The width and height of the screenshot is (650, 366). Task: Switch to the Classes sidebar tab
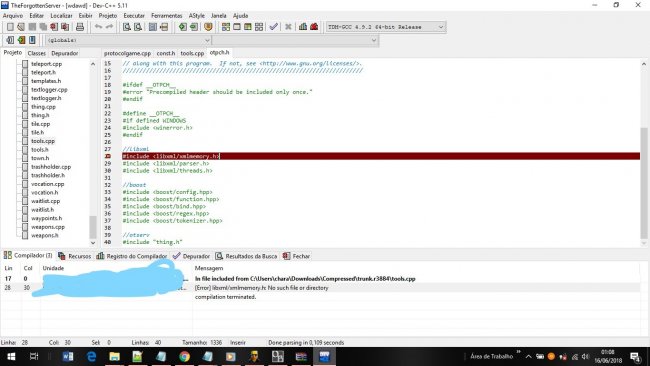click(36, 53)
